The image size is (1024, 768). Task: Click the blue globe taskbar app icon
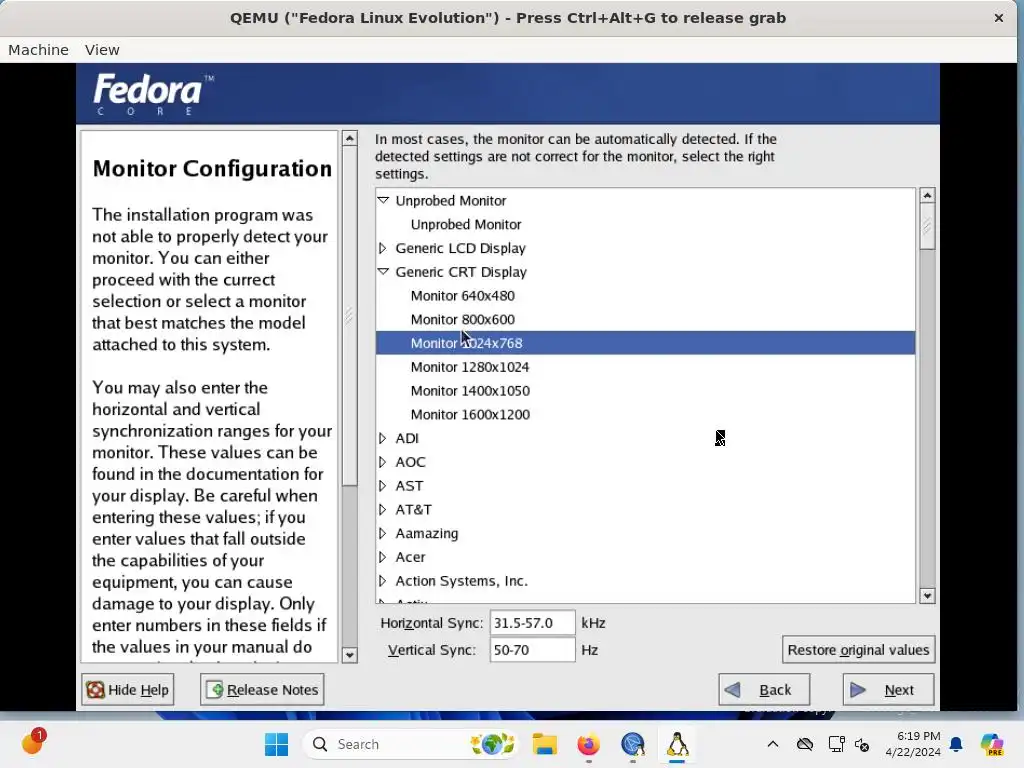(x=633, y=744)
